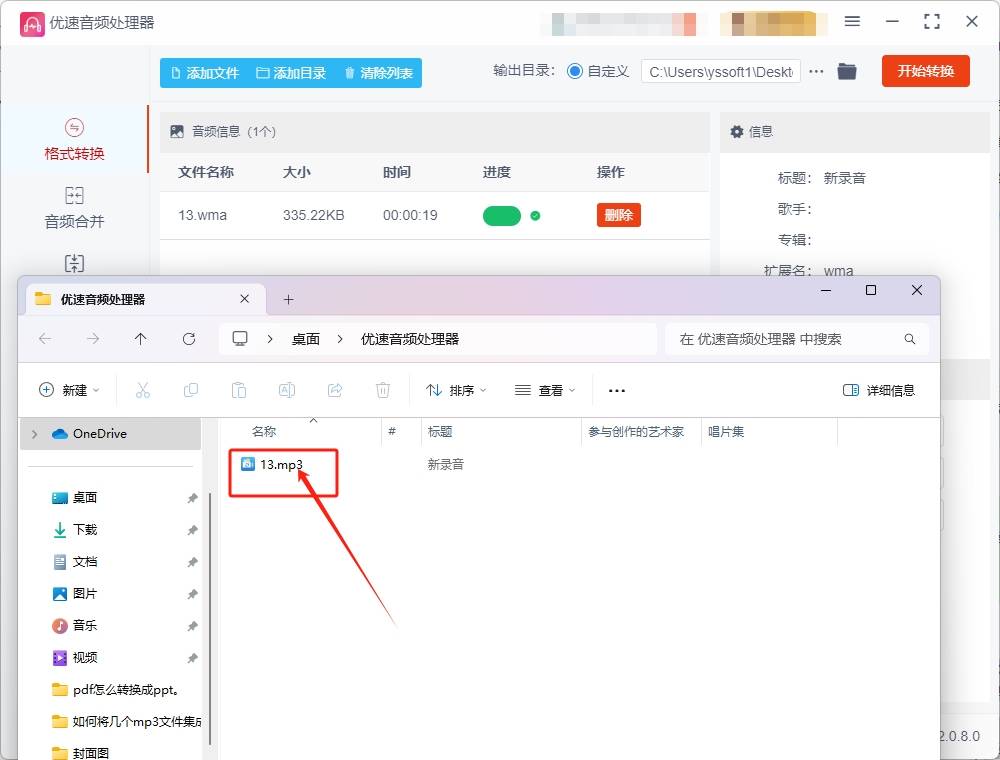The image size is (1000, 760).
Task: Open the Explorer see more (…) menu
Action: tap(617, 390)
